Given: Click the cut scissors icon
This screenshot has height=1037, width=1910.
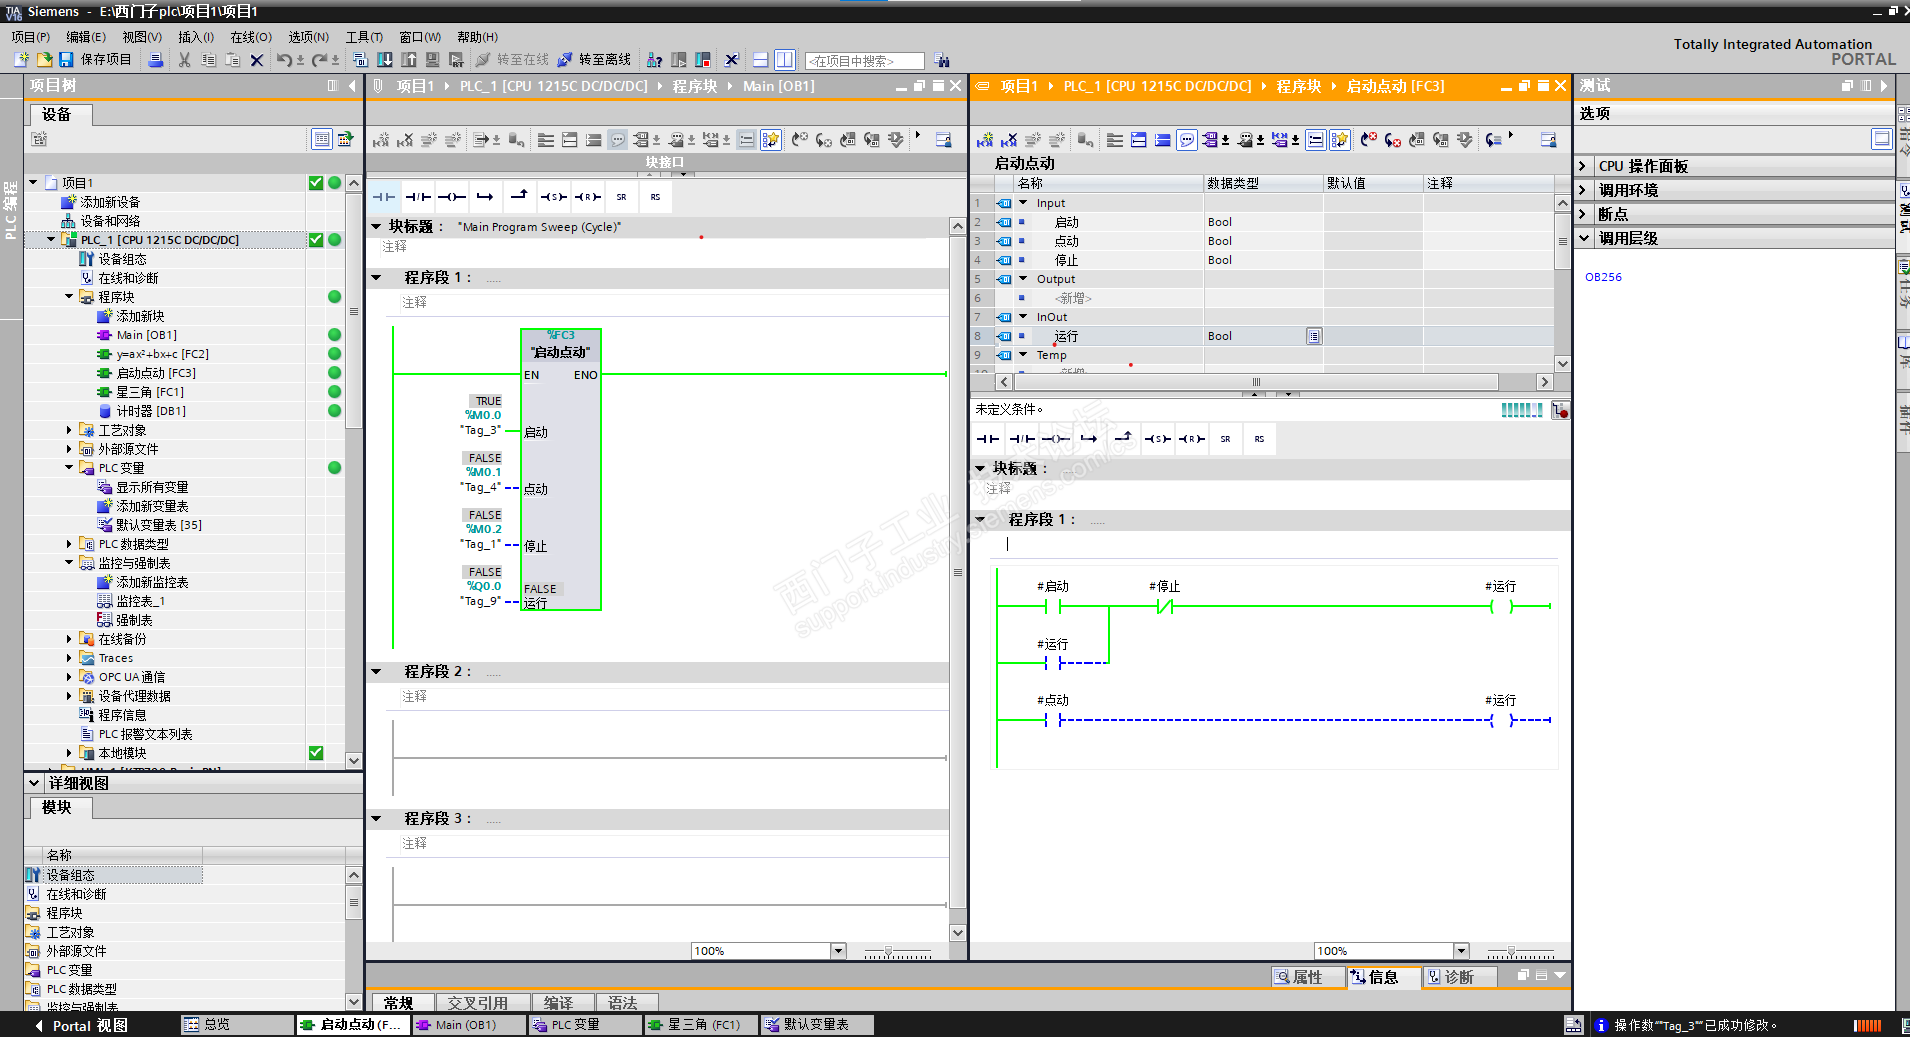Looking at the screenshot, I should point(184,60).
